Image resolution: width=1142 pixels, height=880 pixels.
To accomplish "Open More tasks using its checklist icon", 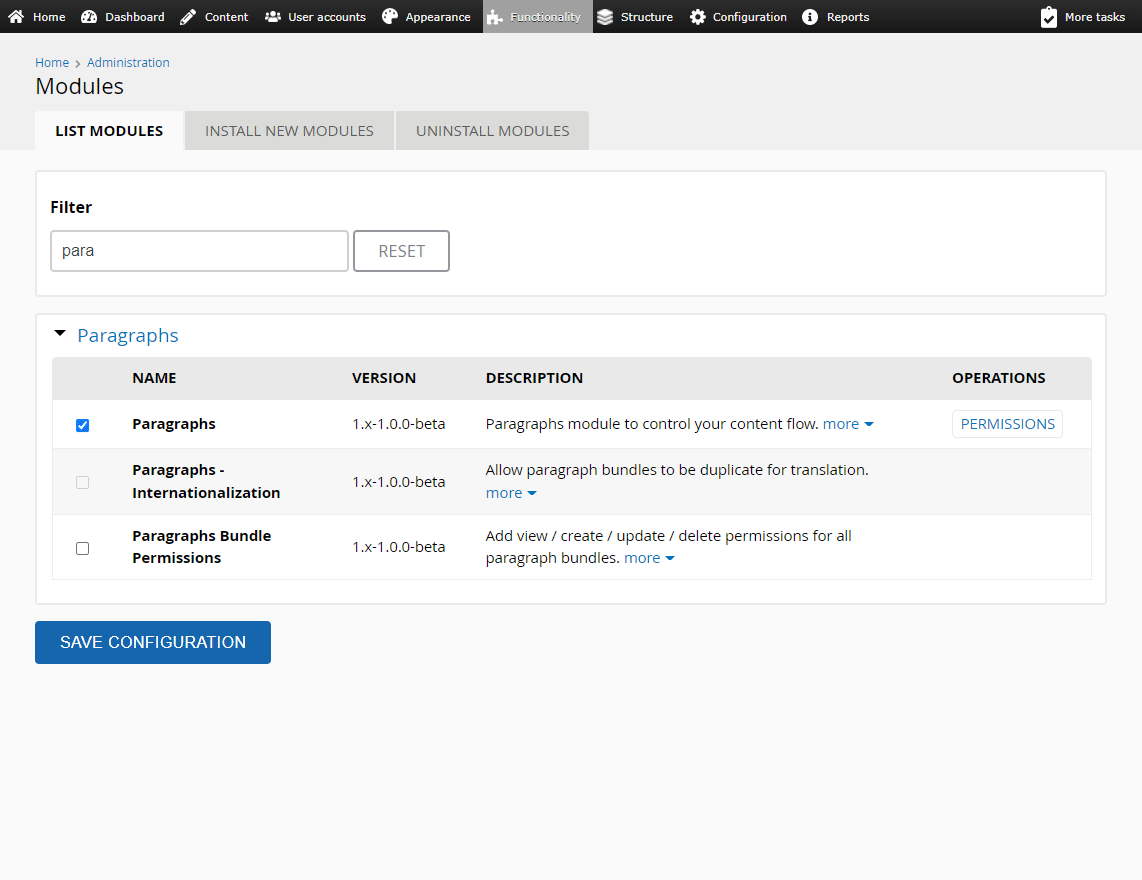I will coord(1048,16).
